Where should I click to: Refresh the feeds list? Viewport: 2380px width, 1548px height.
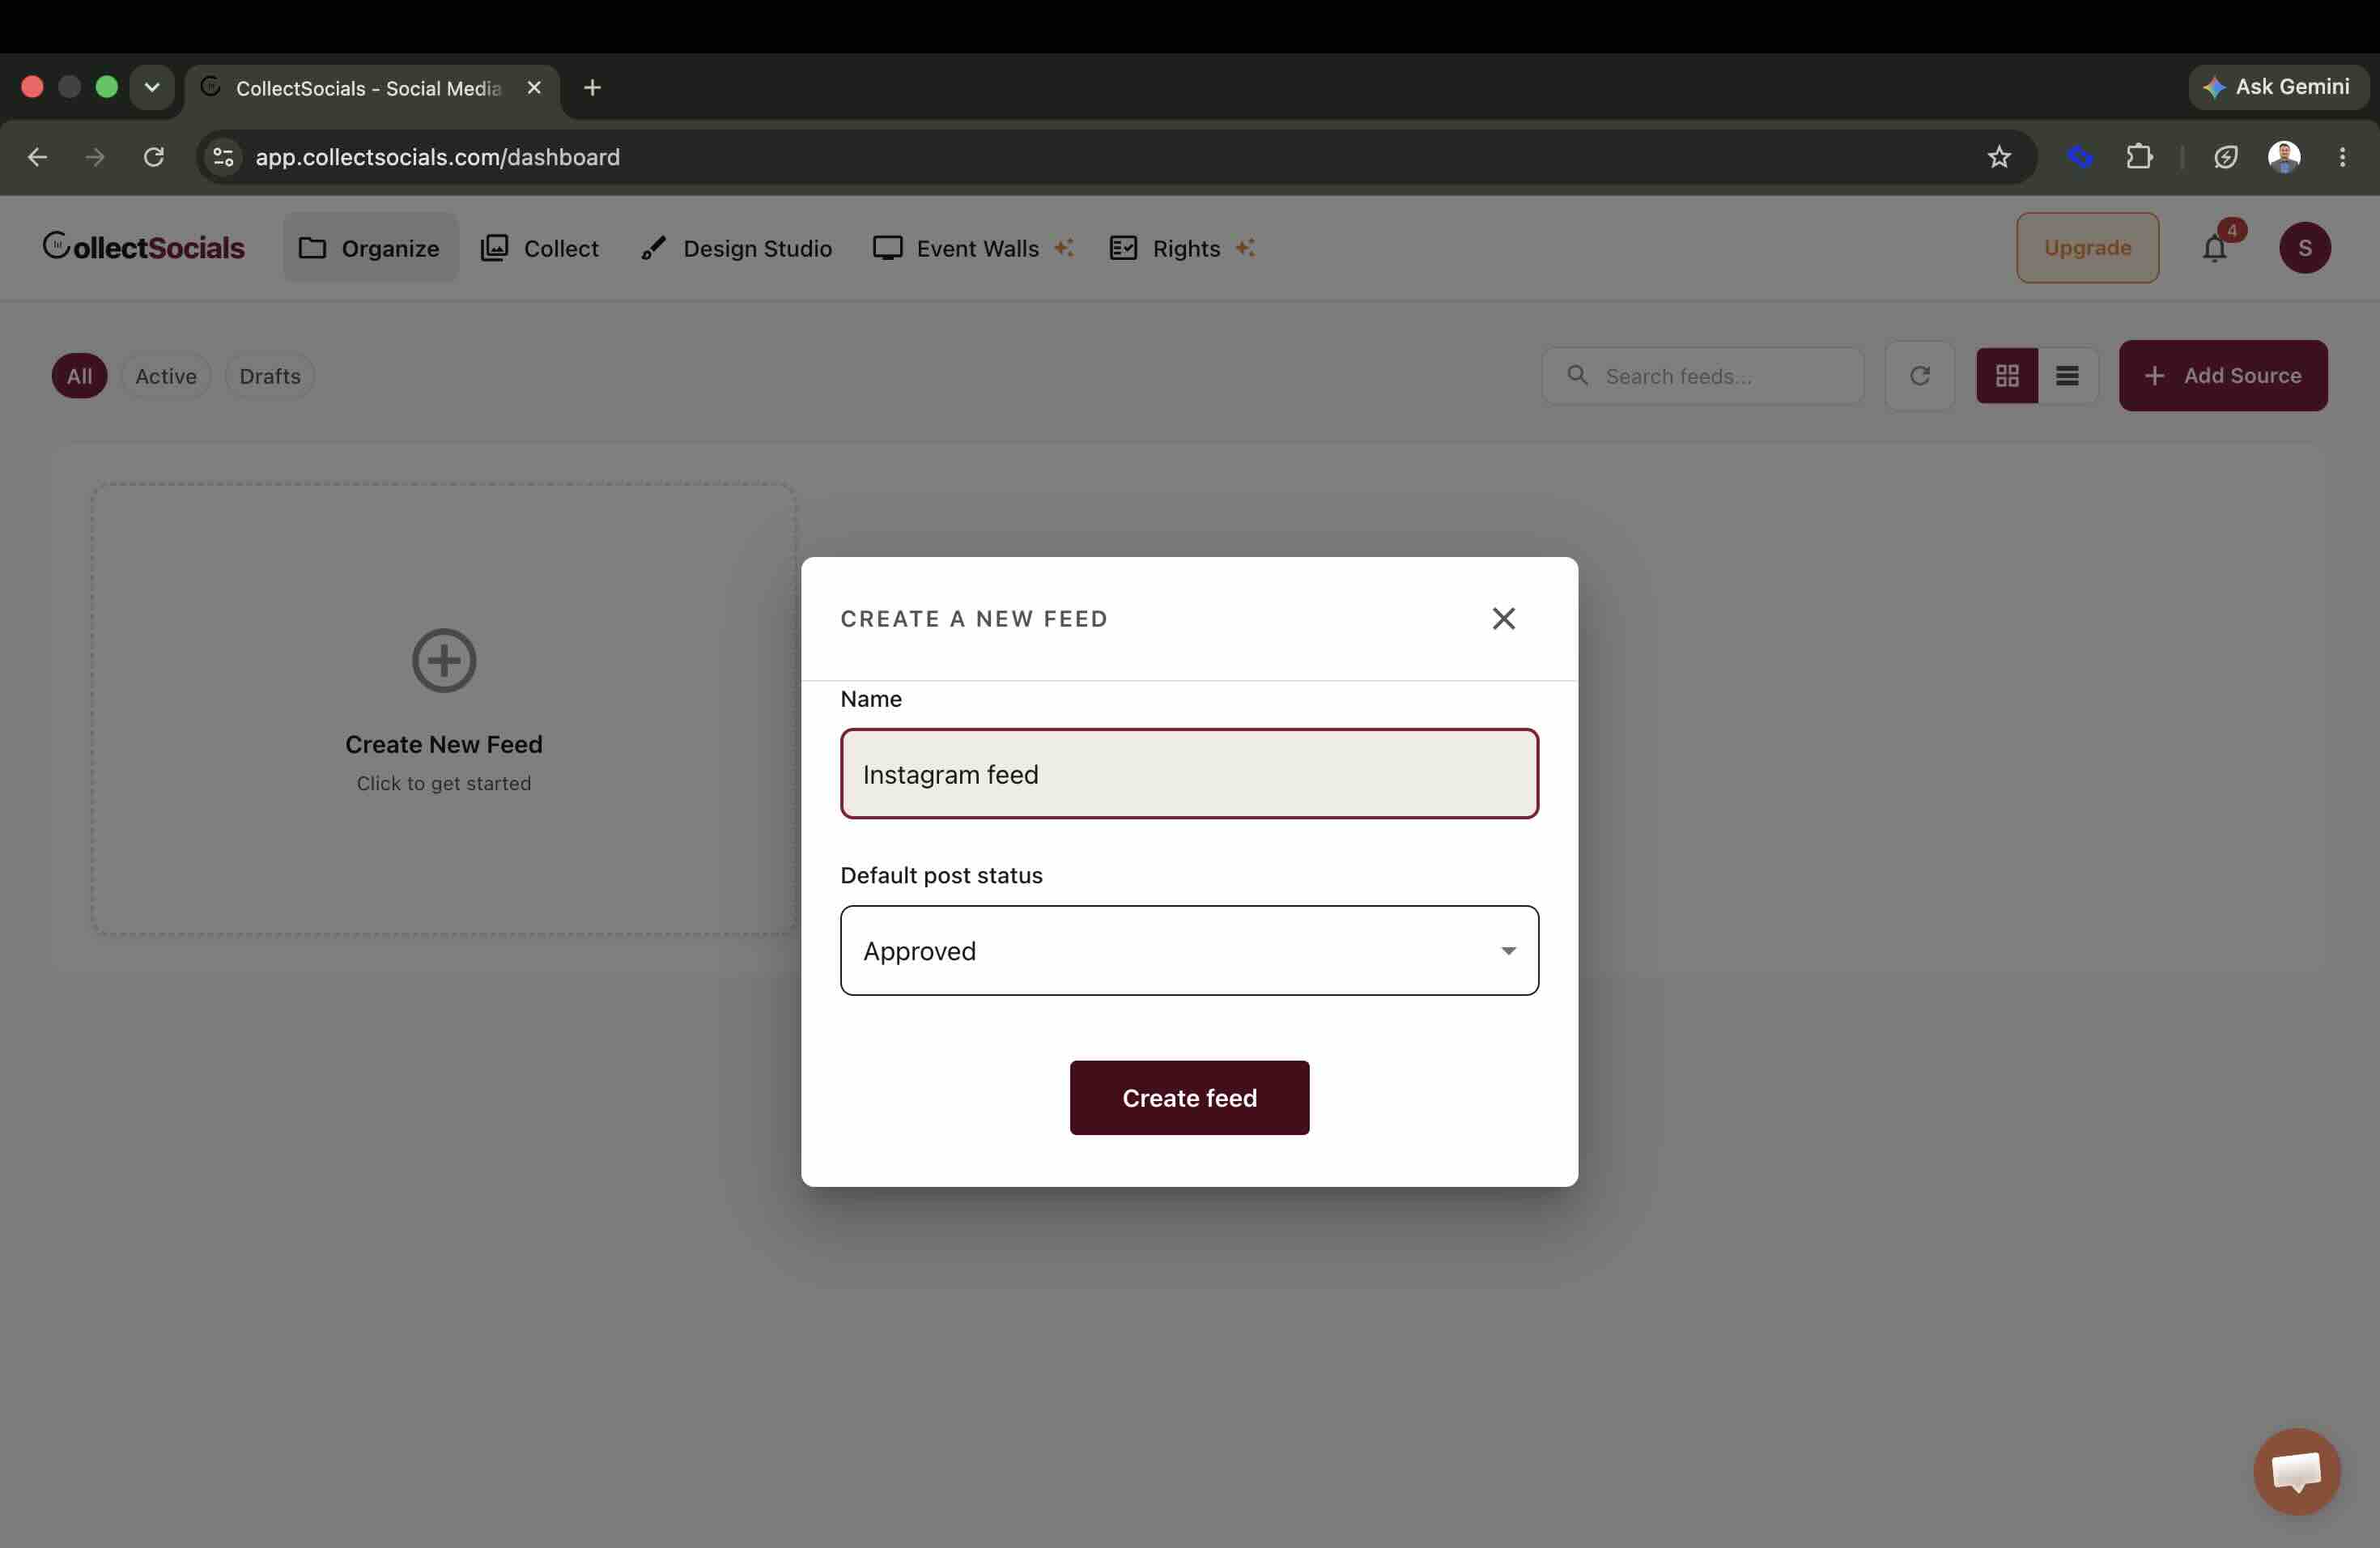pos(1920,376)
